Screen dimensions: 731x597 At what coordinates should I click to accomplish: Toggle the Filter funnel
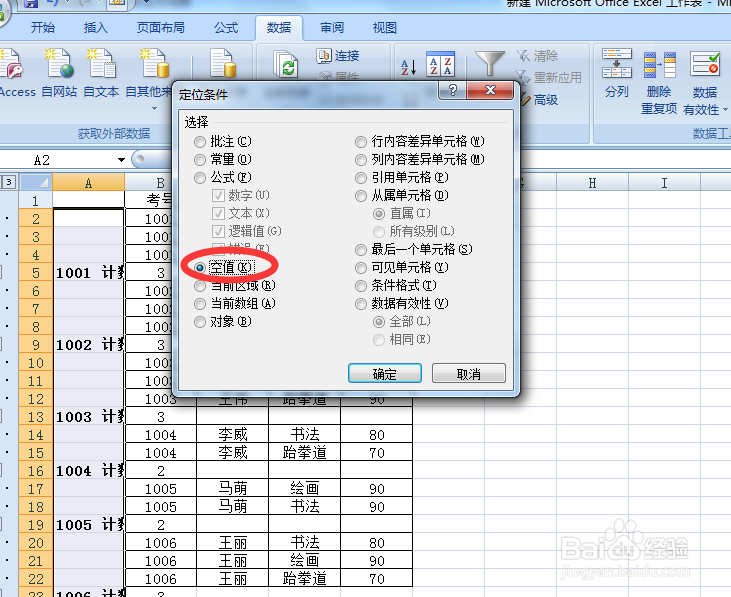pos(490,64)
